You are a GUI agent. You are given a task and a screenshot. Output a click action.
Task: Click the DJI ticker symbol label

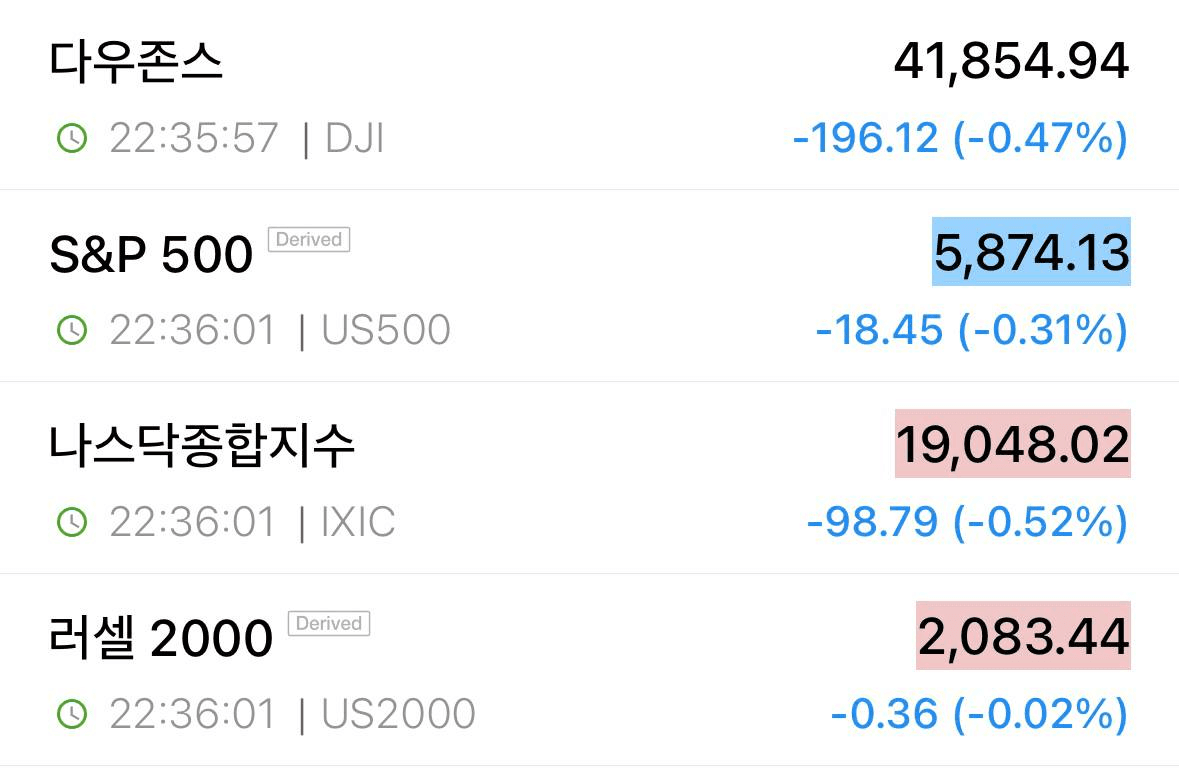354,138
